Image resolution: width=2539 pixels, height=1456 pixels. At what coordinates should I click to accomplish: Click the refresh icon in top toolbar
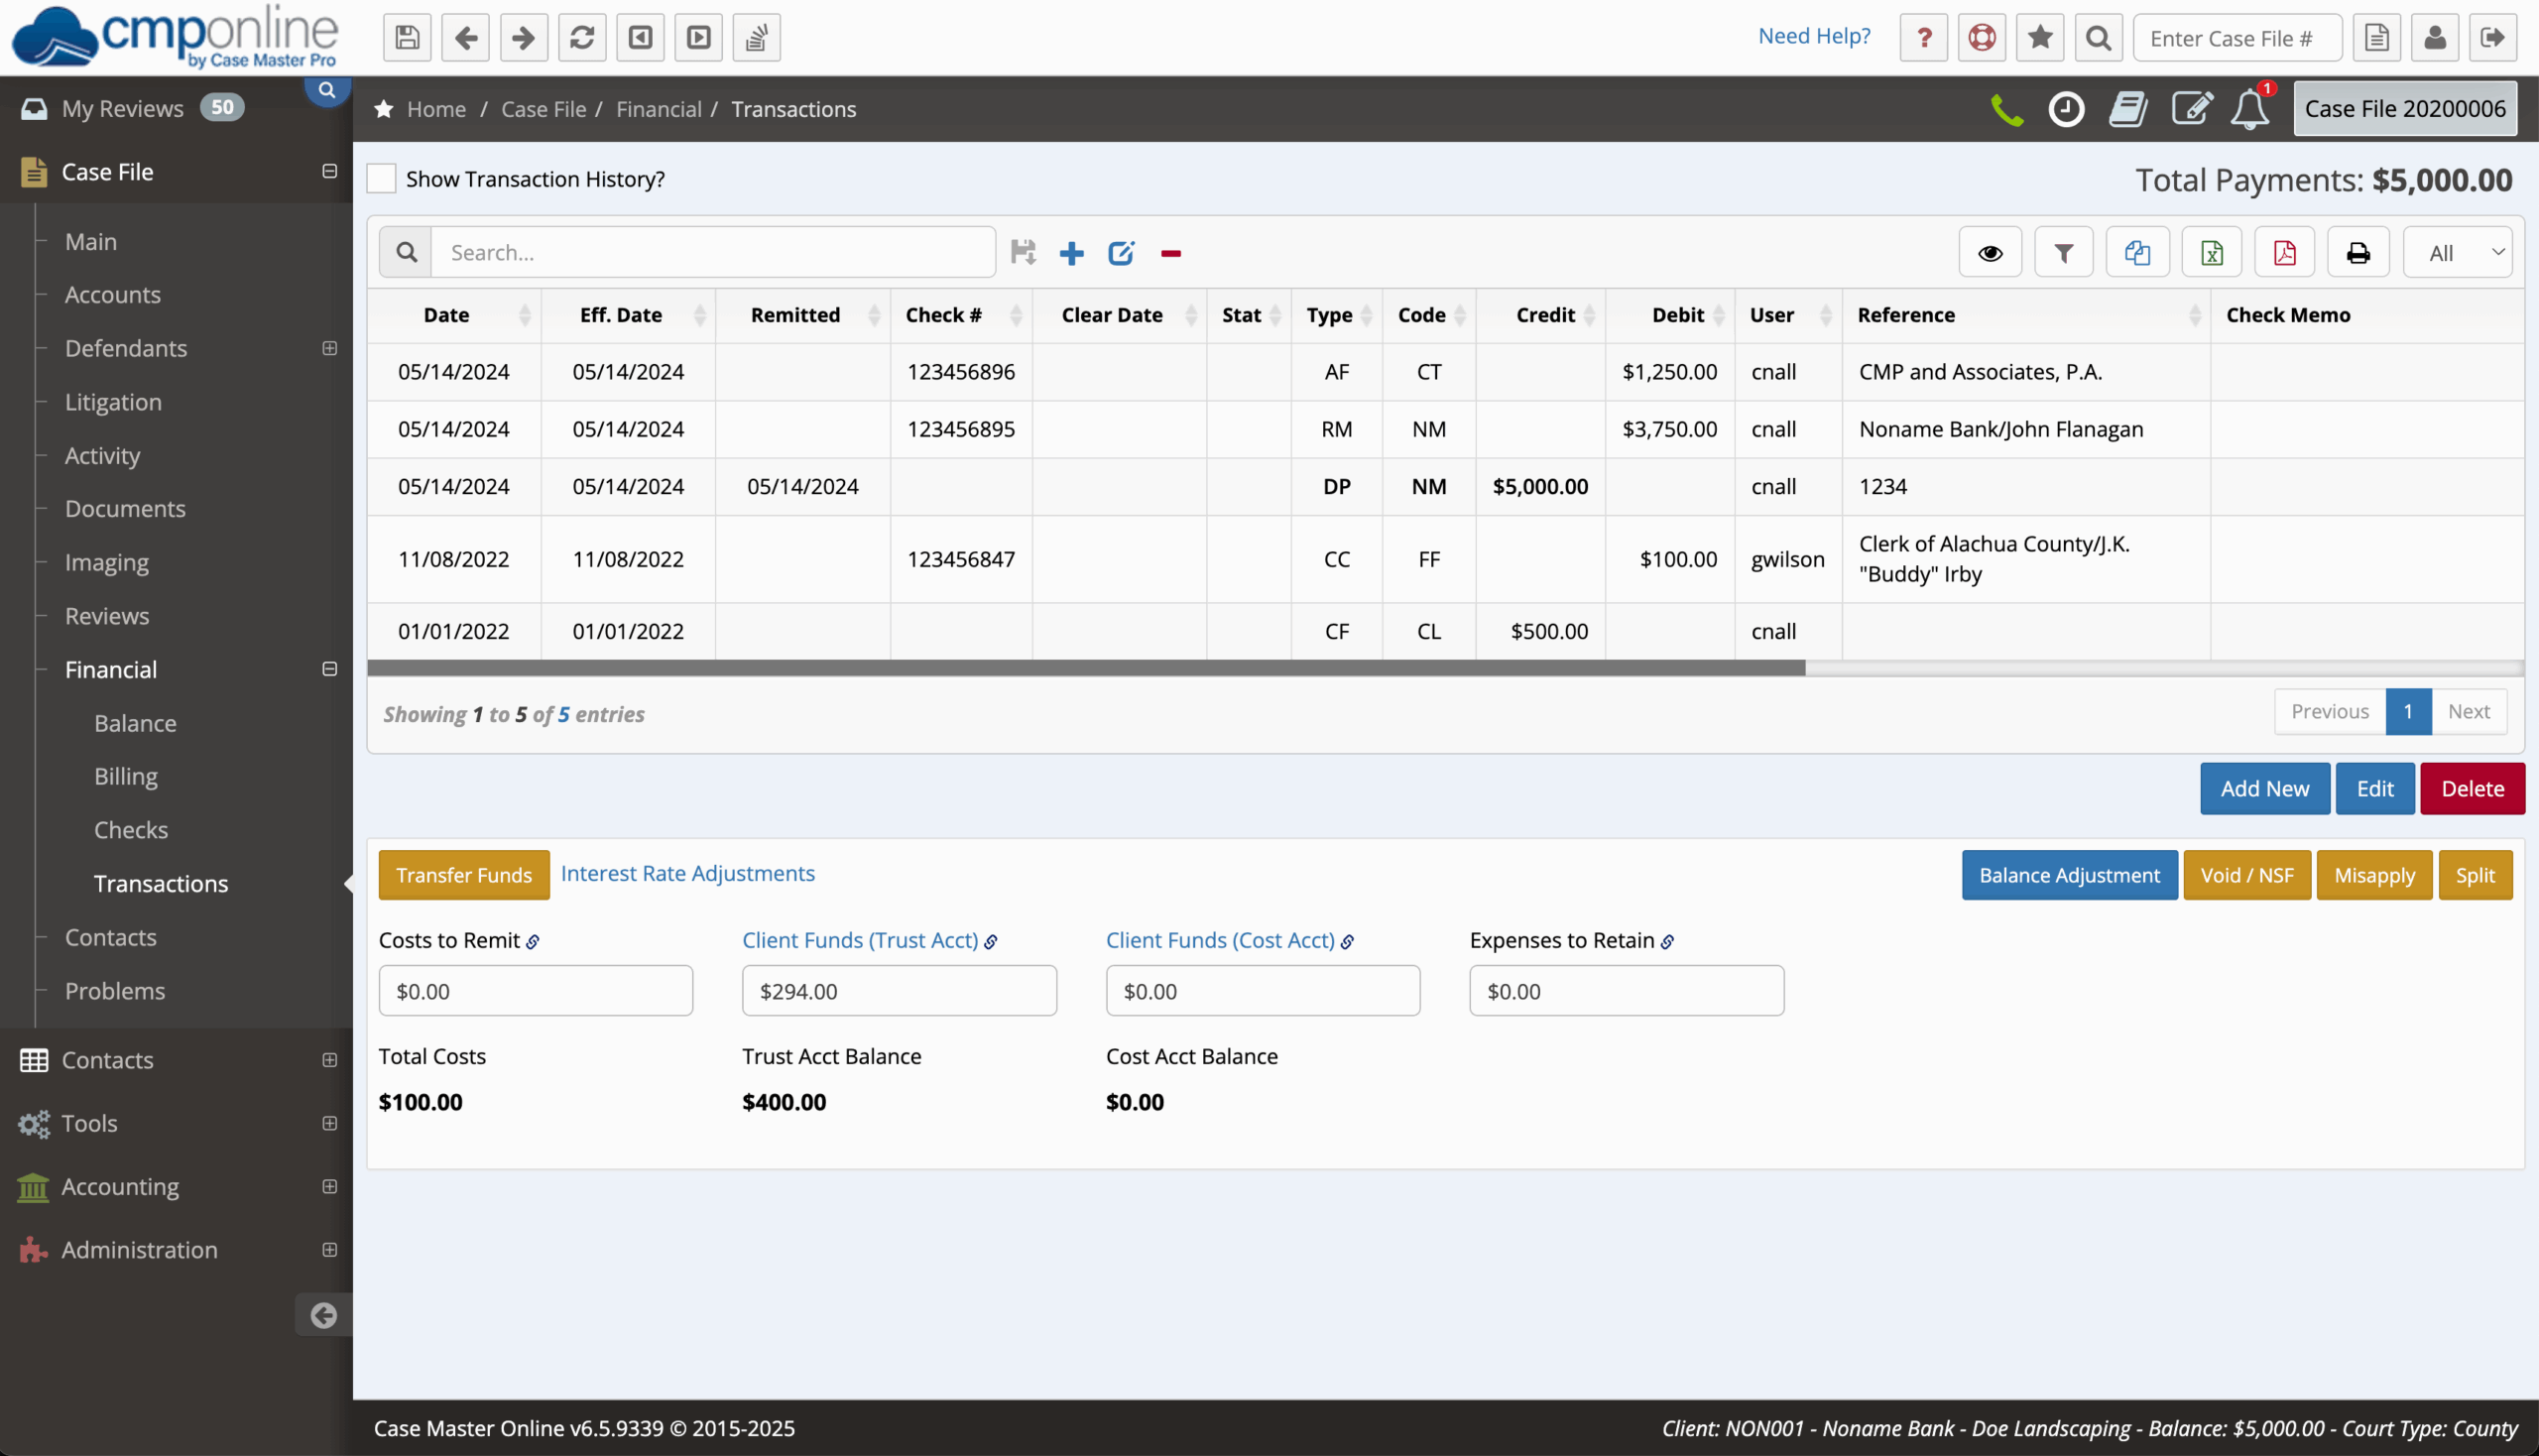tap(582, 38)
